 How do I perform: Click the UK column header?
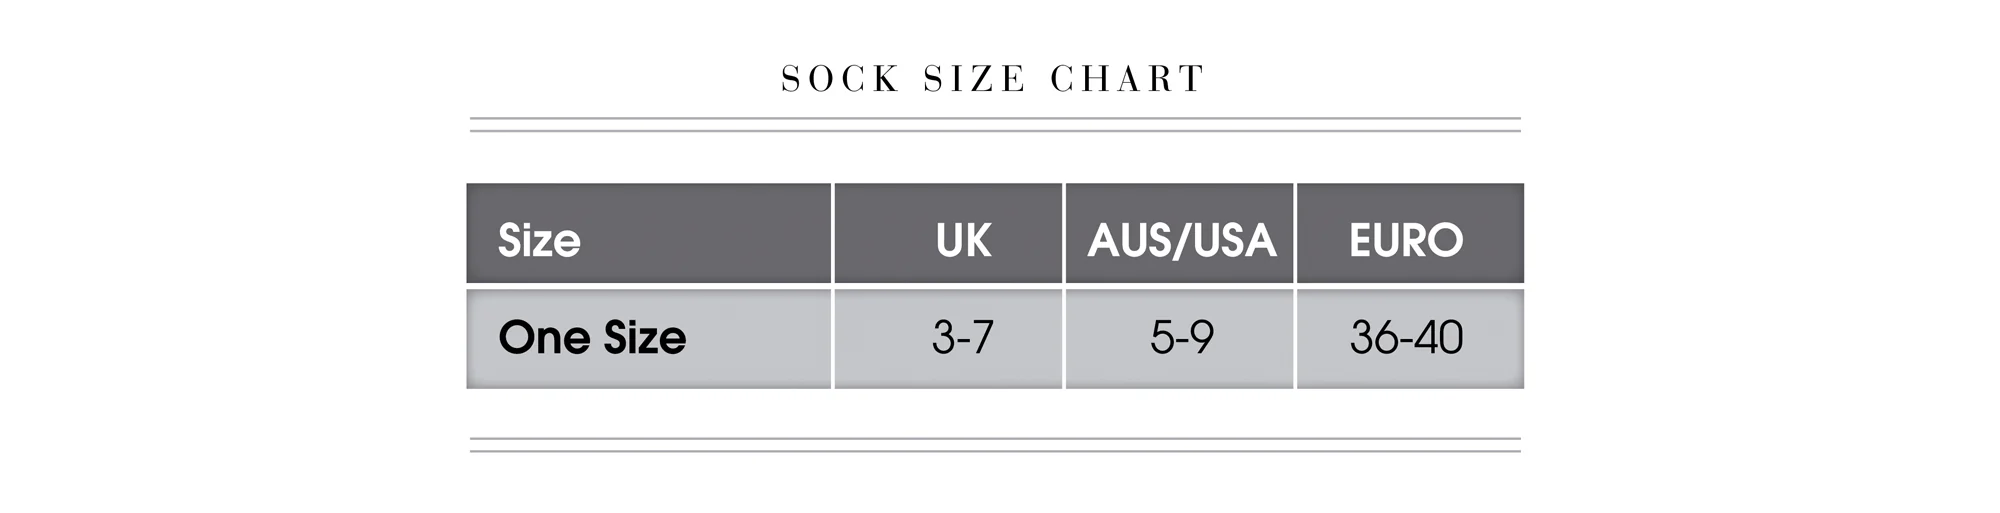click(x=948, y=233)
